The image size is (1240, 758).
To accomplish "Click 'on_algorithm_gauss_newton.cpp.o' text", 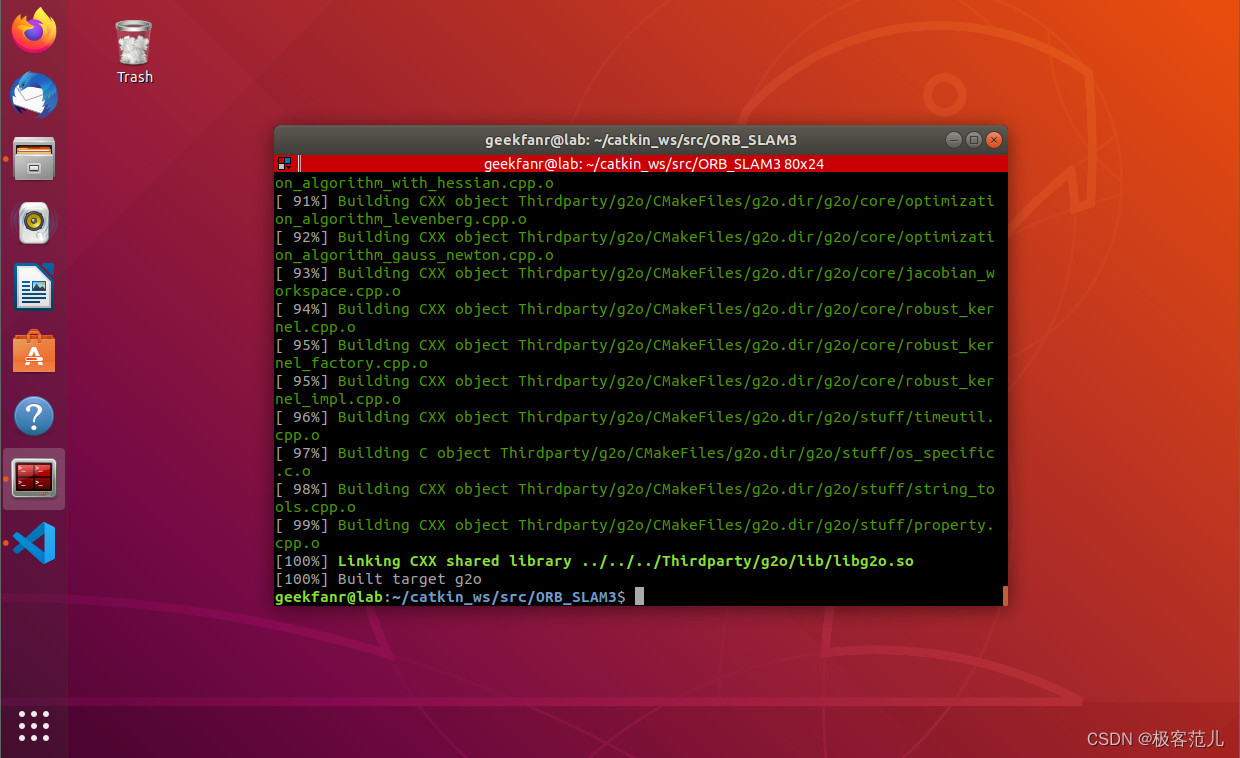I will click(414, 255).
